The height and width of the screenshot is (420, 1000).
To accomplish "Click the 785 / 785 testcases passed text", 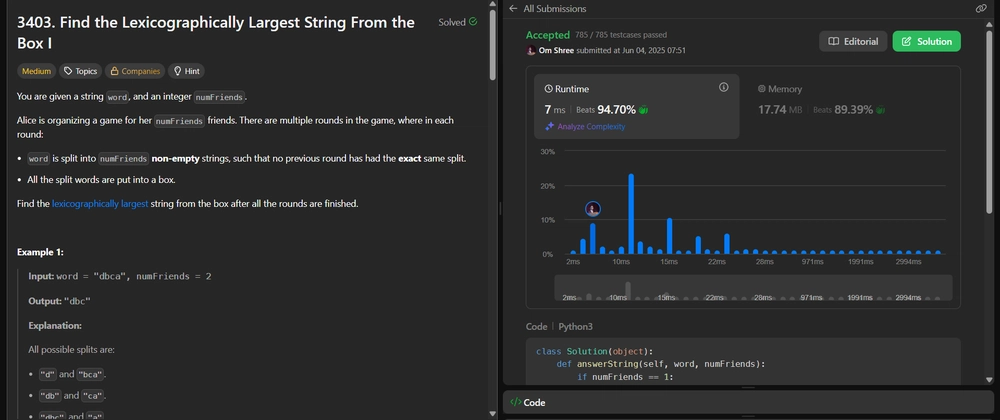I will [621, 35].
